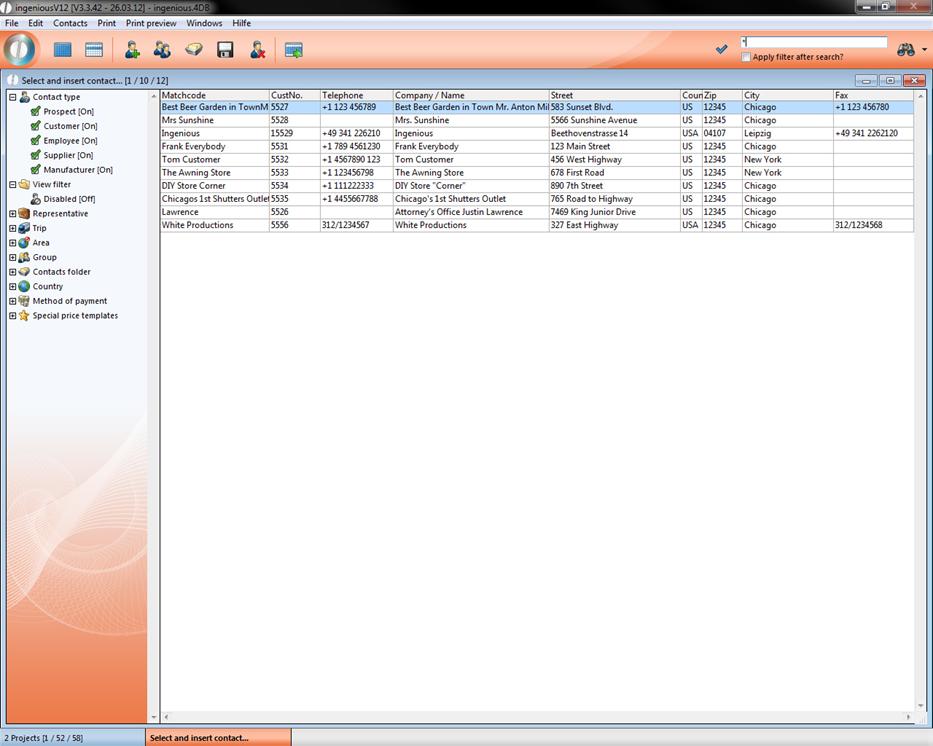This screenshot has height=746, width=933.
Task: Open the dropdown arrow beside the binoculars
Action: 924,50
